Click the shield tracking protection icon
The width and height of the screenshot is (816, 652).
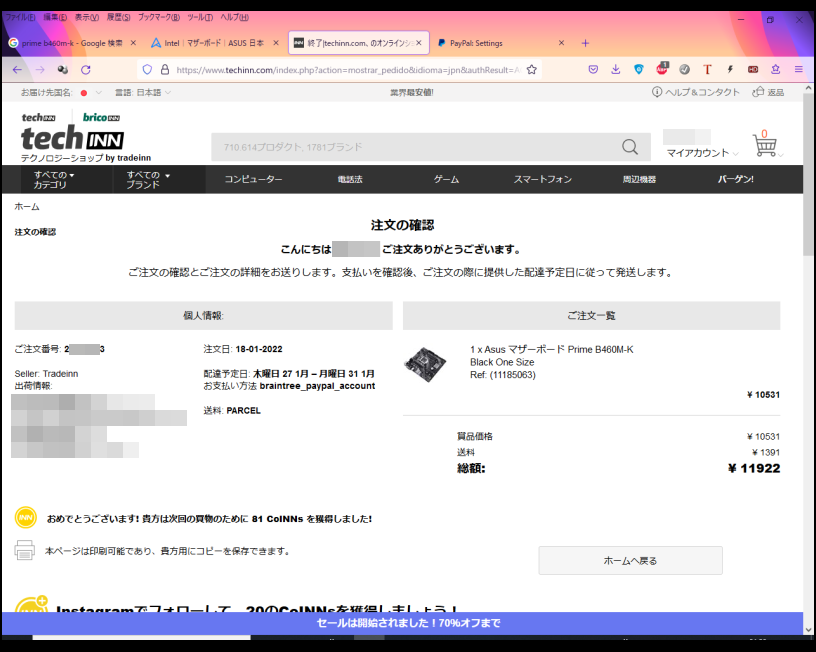[147, 70]
